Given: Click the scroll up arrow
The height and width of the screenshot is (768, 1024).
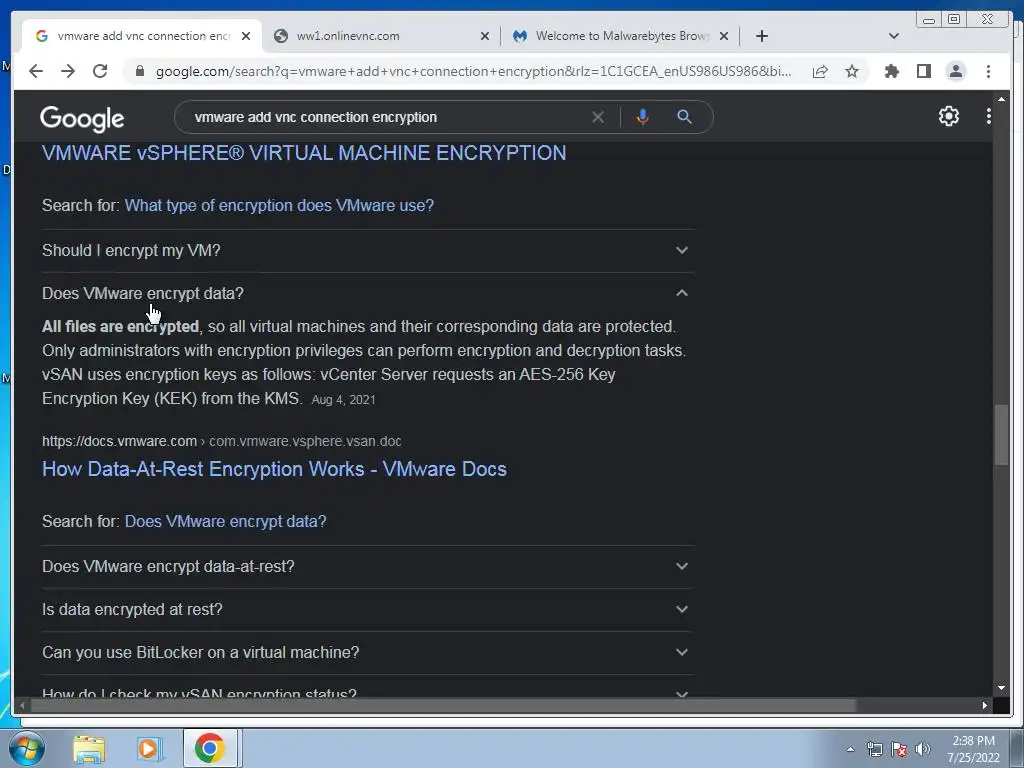Looking at the screenshot, I should pos(1001,99).
